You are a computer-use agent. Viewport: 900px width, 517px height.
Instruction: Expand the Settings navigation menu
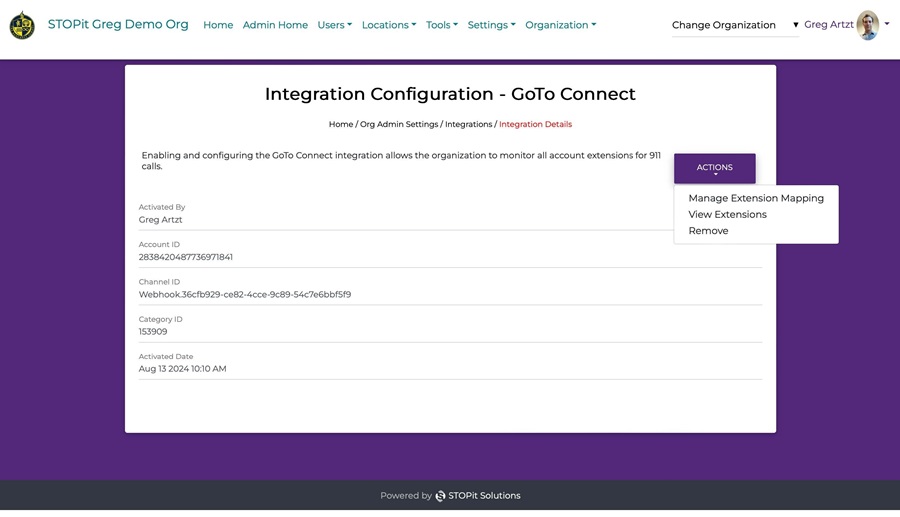pos(491,25)
